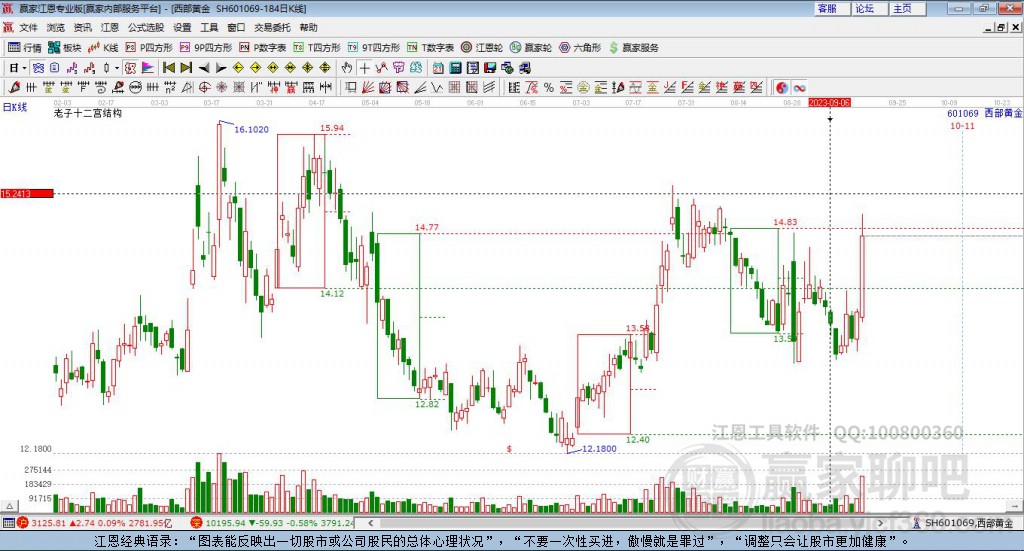This screenshot has width=1024, height=551.
Task: Switch to the K线 chart view
Action: click(x=103, y=48)
